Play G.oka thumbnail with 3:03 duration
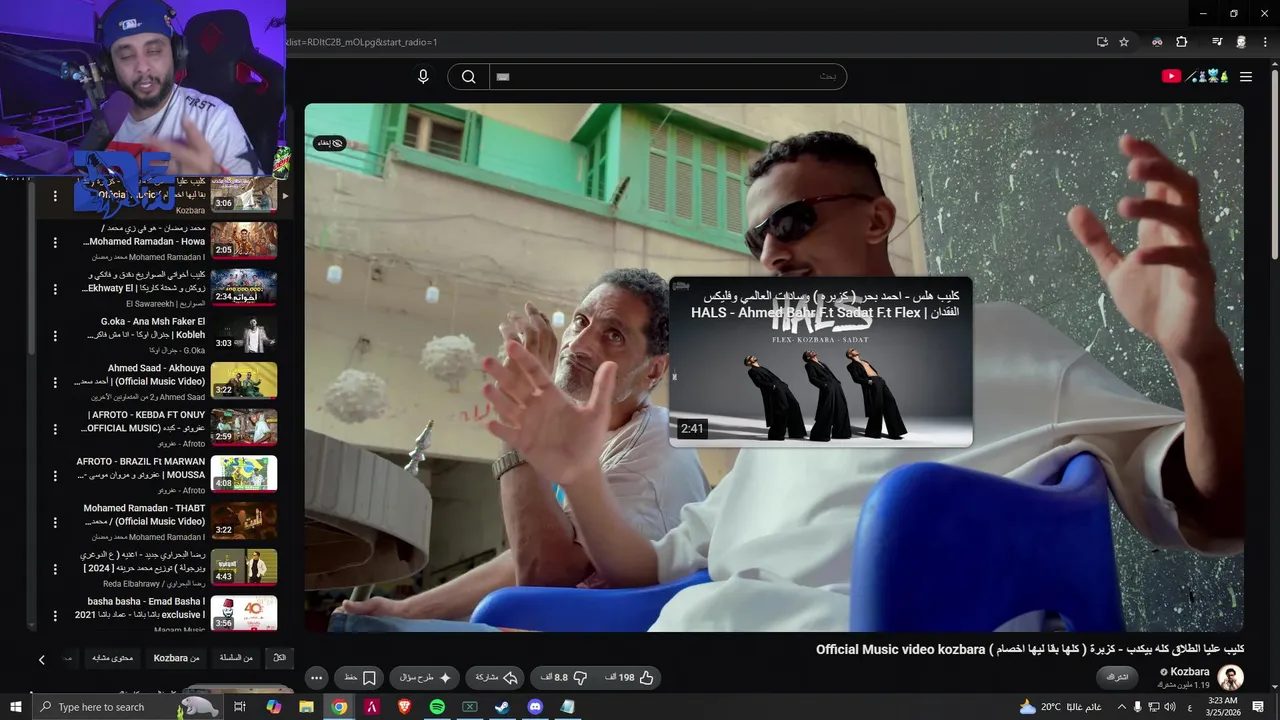Viewport: 1280px width, 720px height. coord(244,334)
